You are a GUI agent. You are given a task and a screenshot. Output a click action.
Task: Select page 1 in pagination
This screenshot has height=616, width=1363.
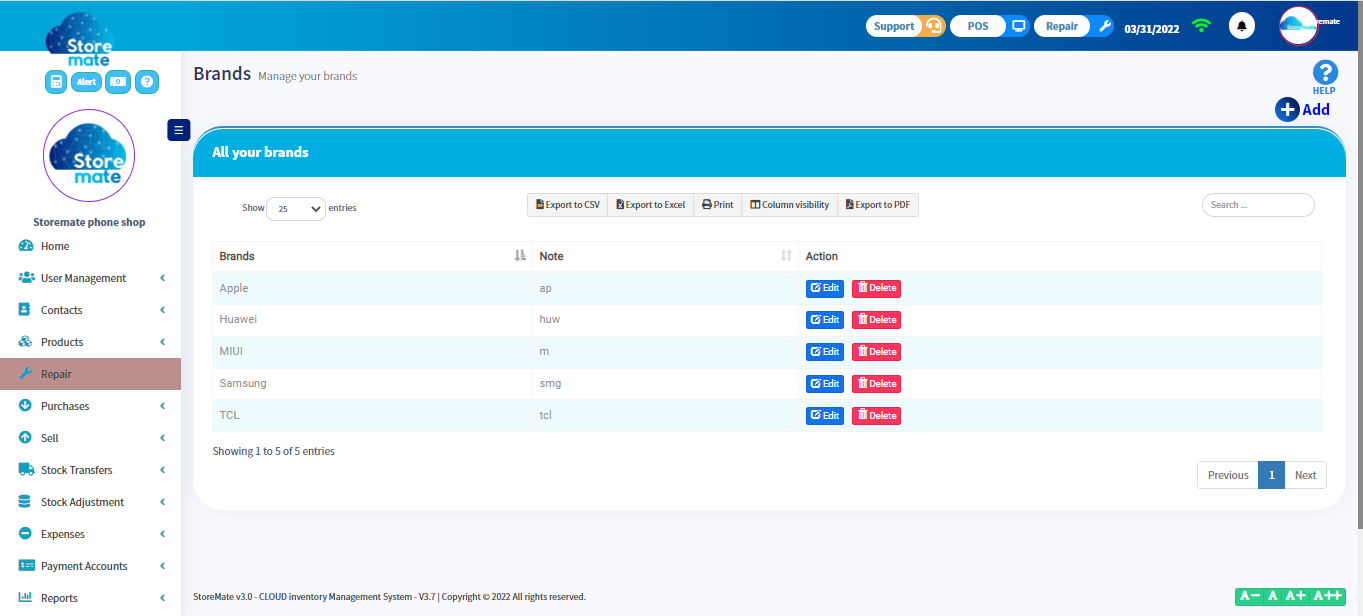pos(1271,475)
